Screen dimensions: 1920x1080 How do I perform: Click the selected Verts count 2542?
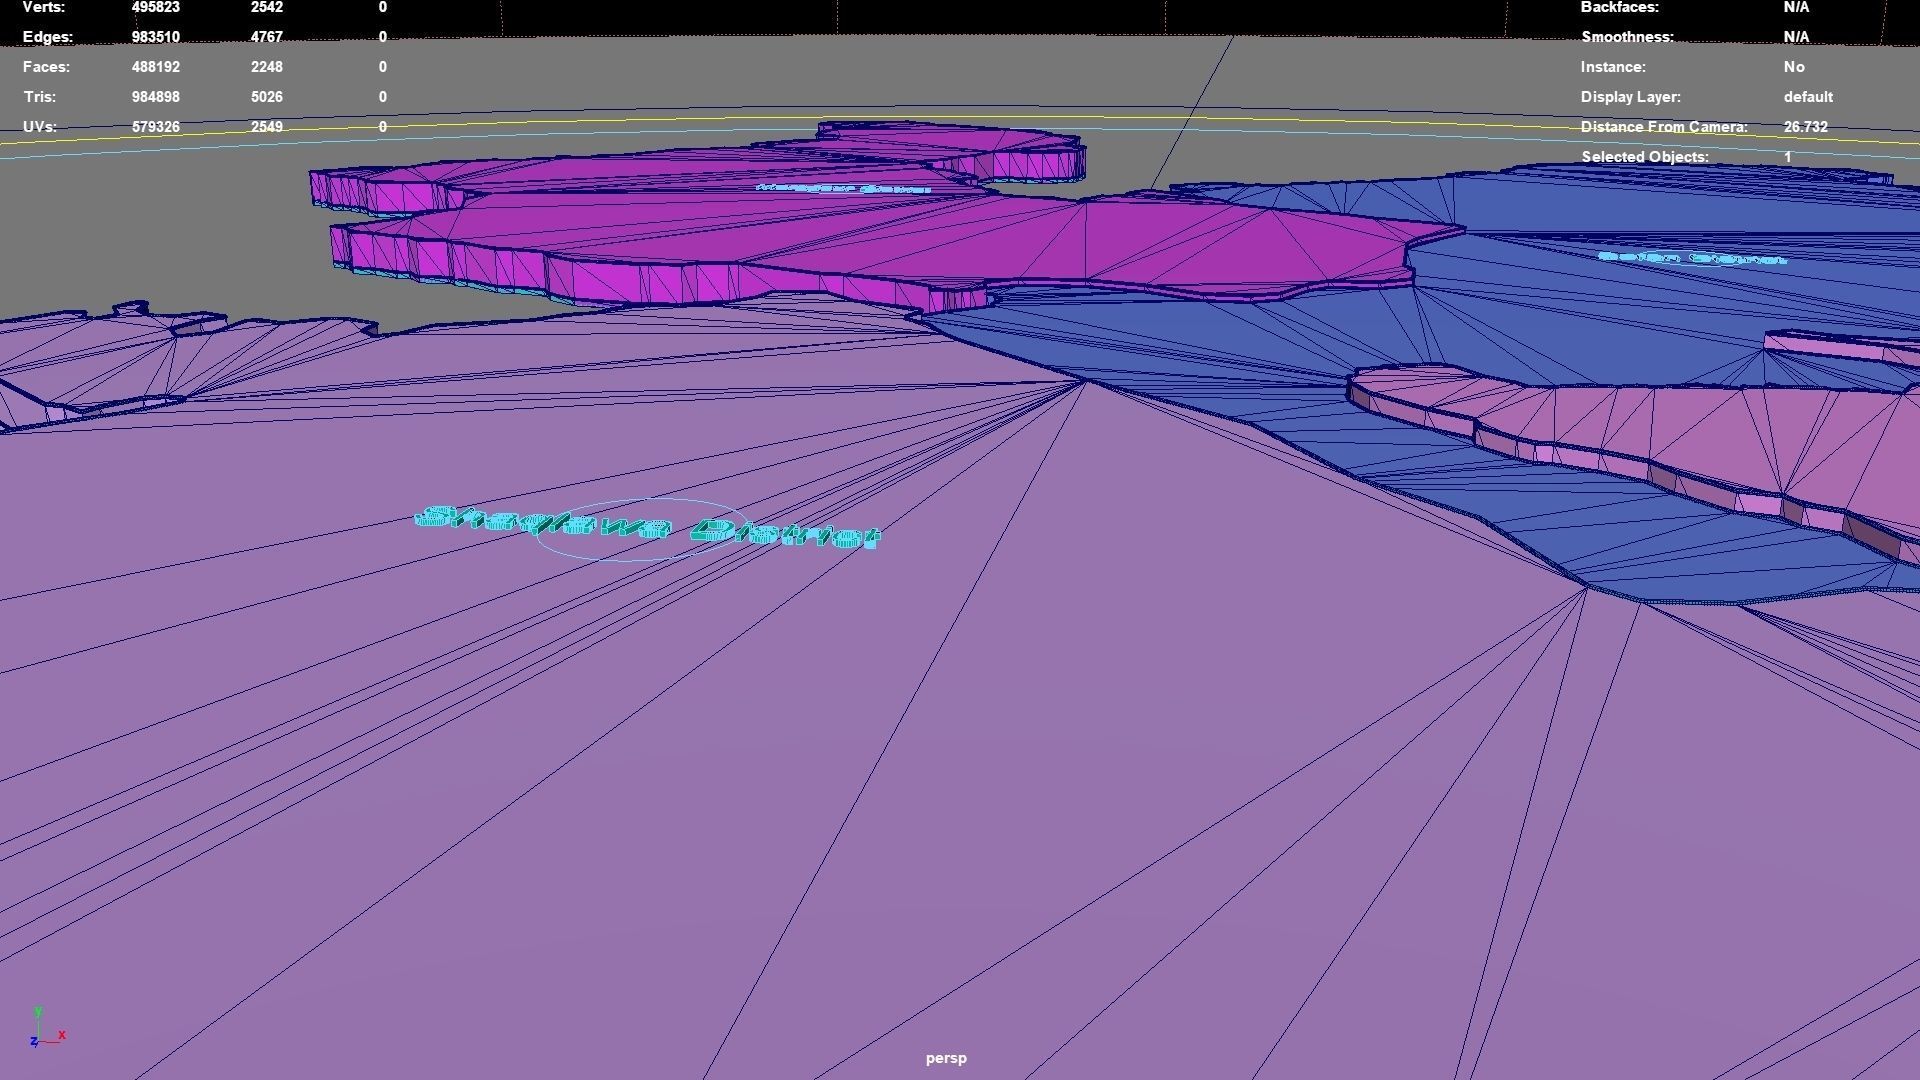pos(267,7)
